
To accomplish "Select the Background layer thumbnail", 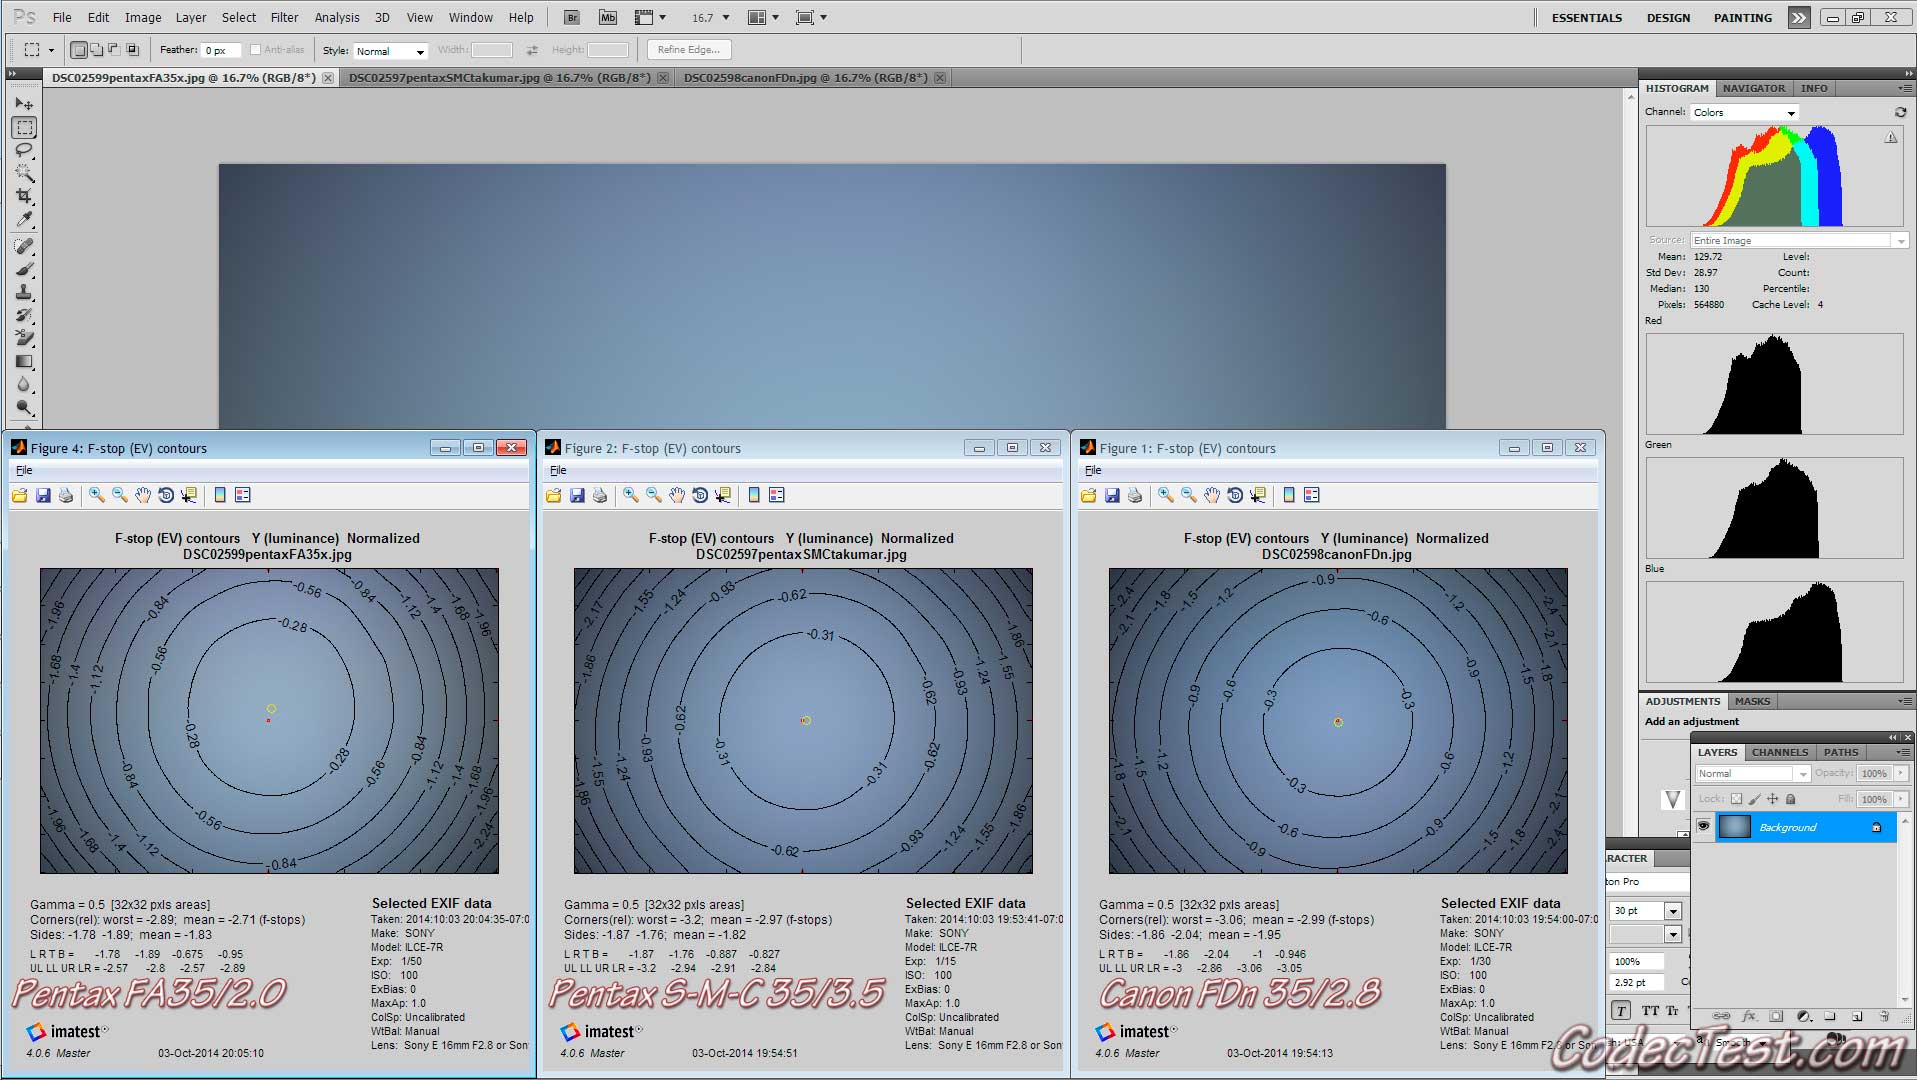I will coord(1734,826).
